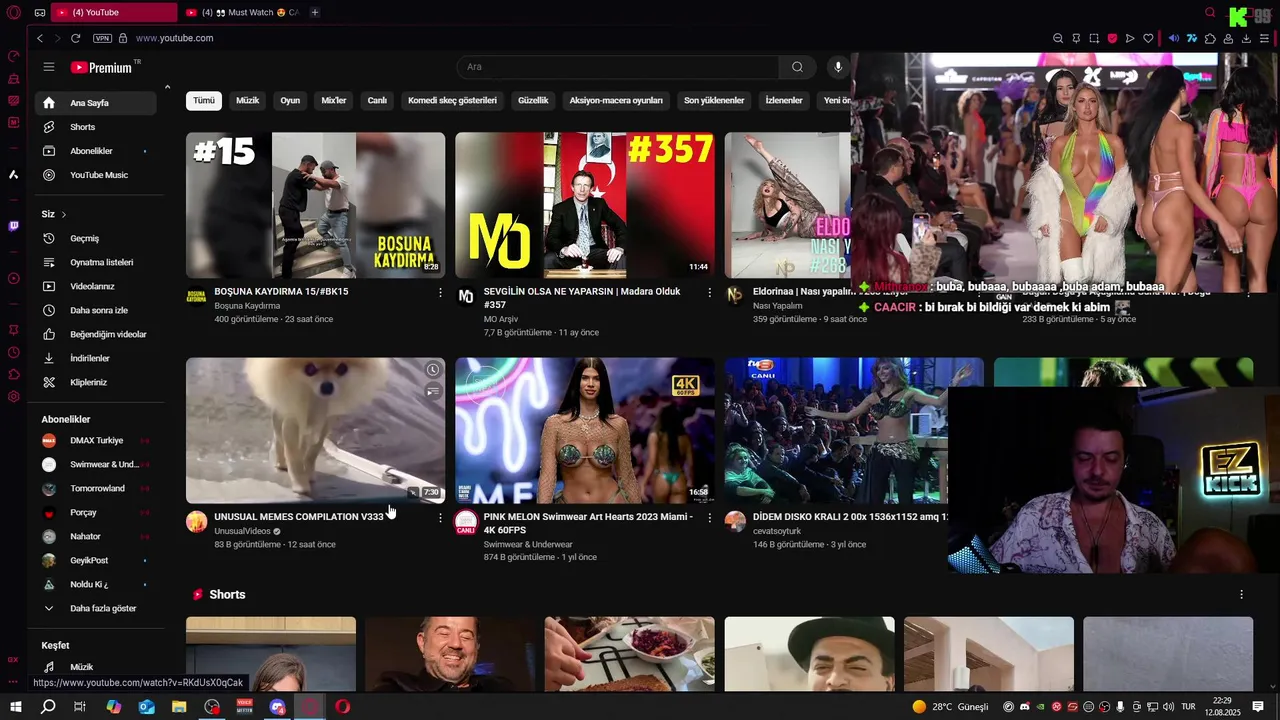Collapse sidebar with the small up-arrow scrollbar

pyautogui.click(x=167, y=88)
